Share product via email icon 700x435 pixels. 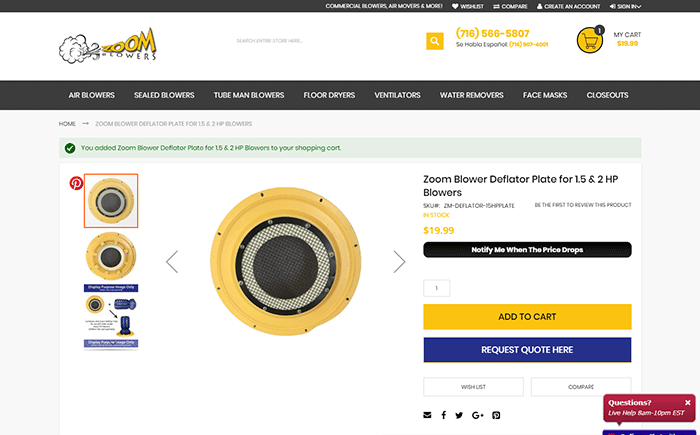click(428, 415)
